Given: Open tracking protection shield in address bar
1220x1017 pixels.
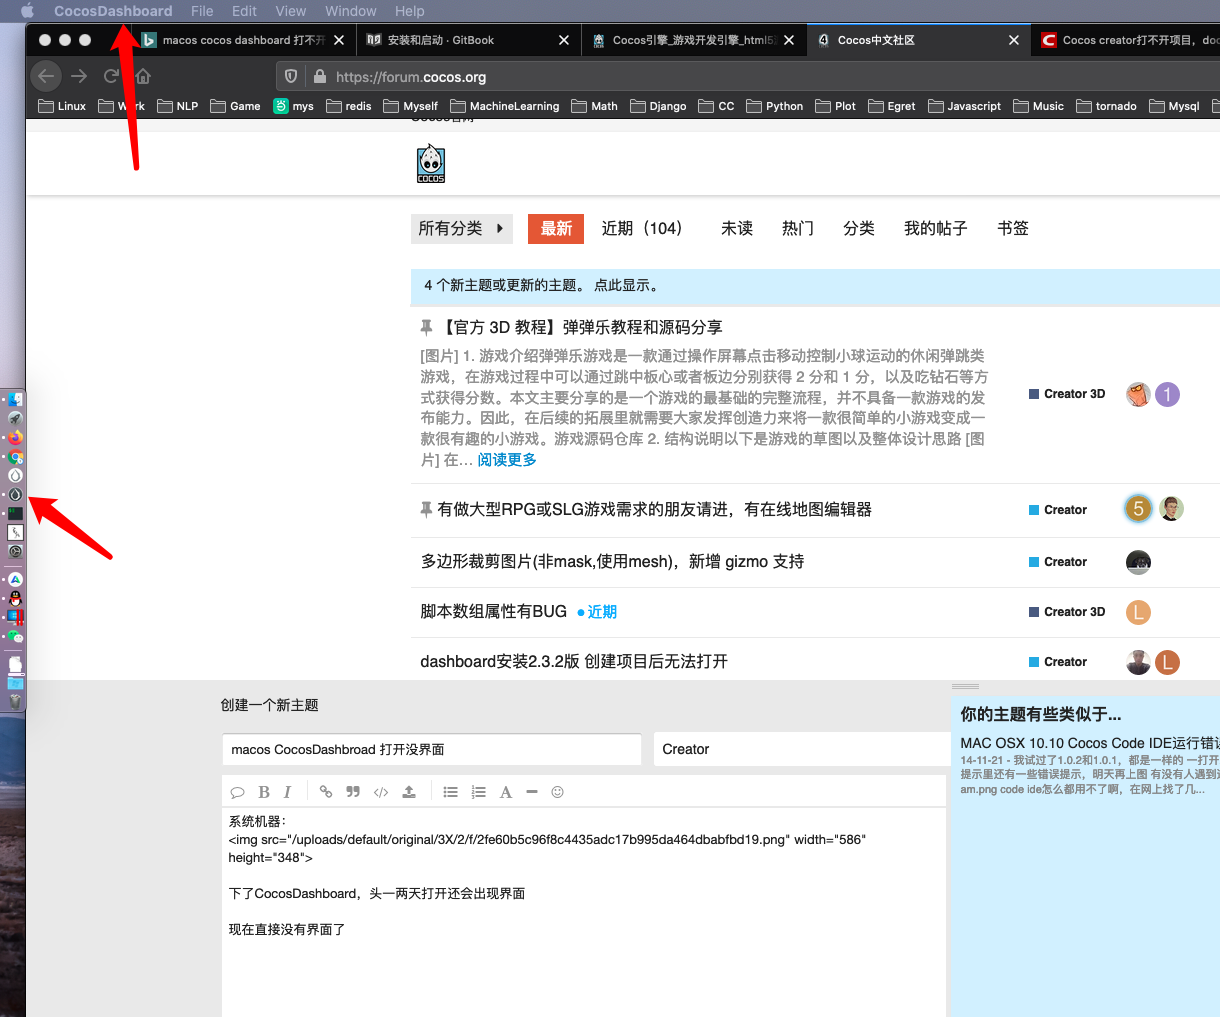Looking at the screenshot, I should (x=291, y=77).
